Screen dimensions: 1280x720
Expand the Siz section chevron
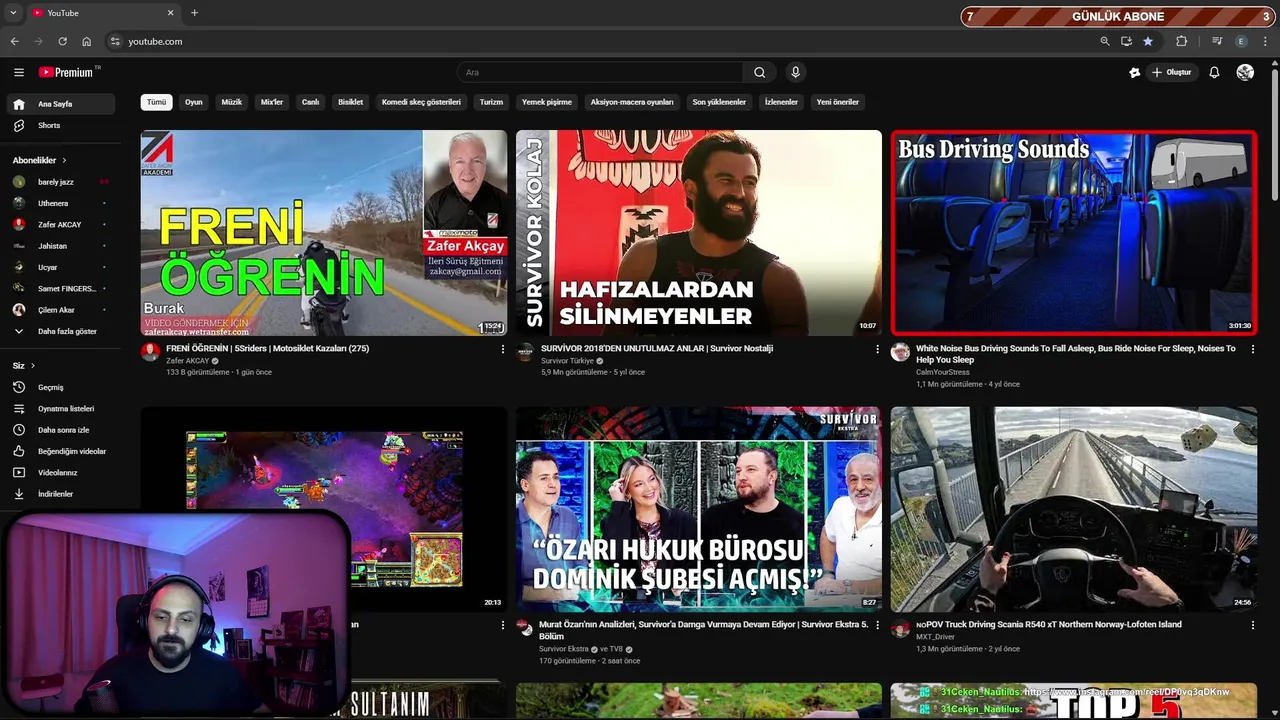(x=32, y=366)
